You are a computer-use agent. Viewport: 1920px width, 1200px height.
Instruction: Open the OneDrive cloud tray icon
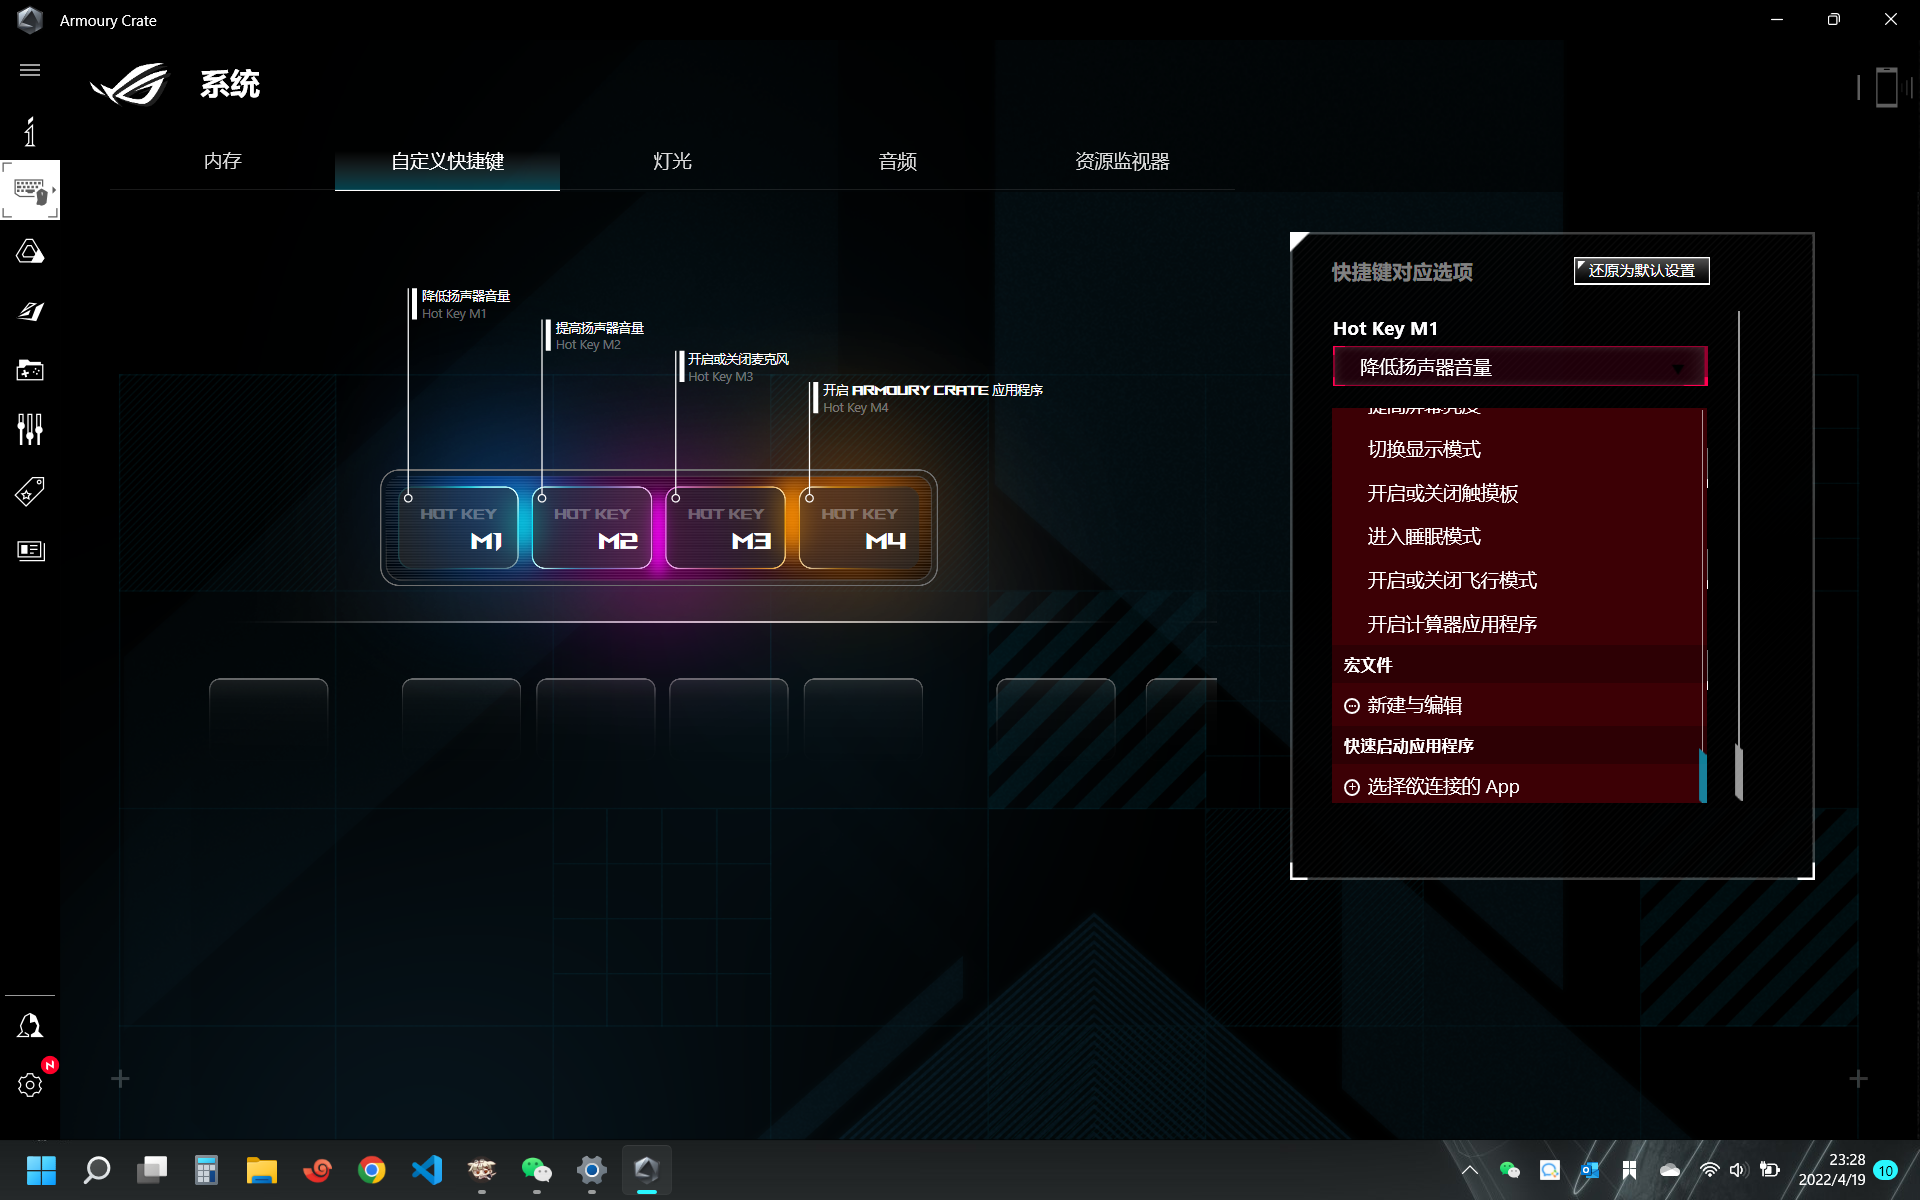1670,1170
